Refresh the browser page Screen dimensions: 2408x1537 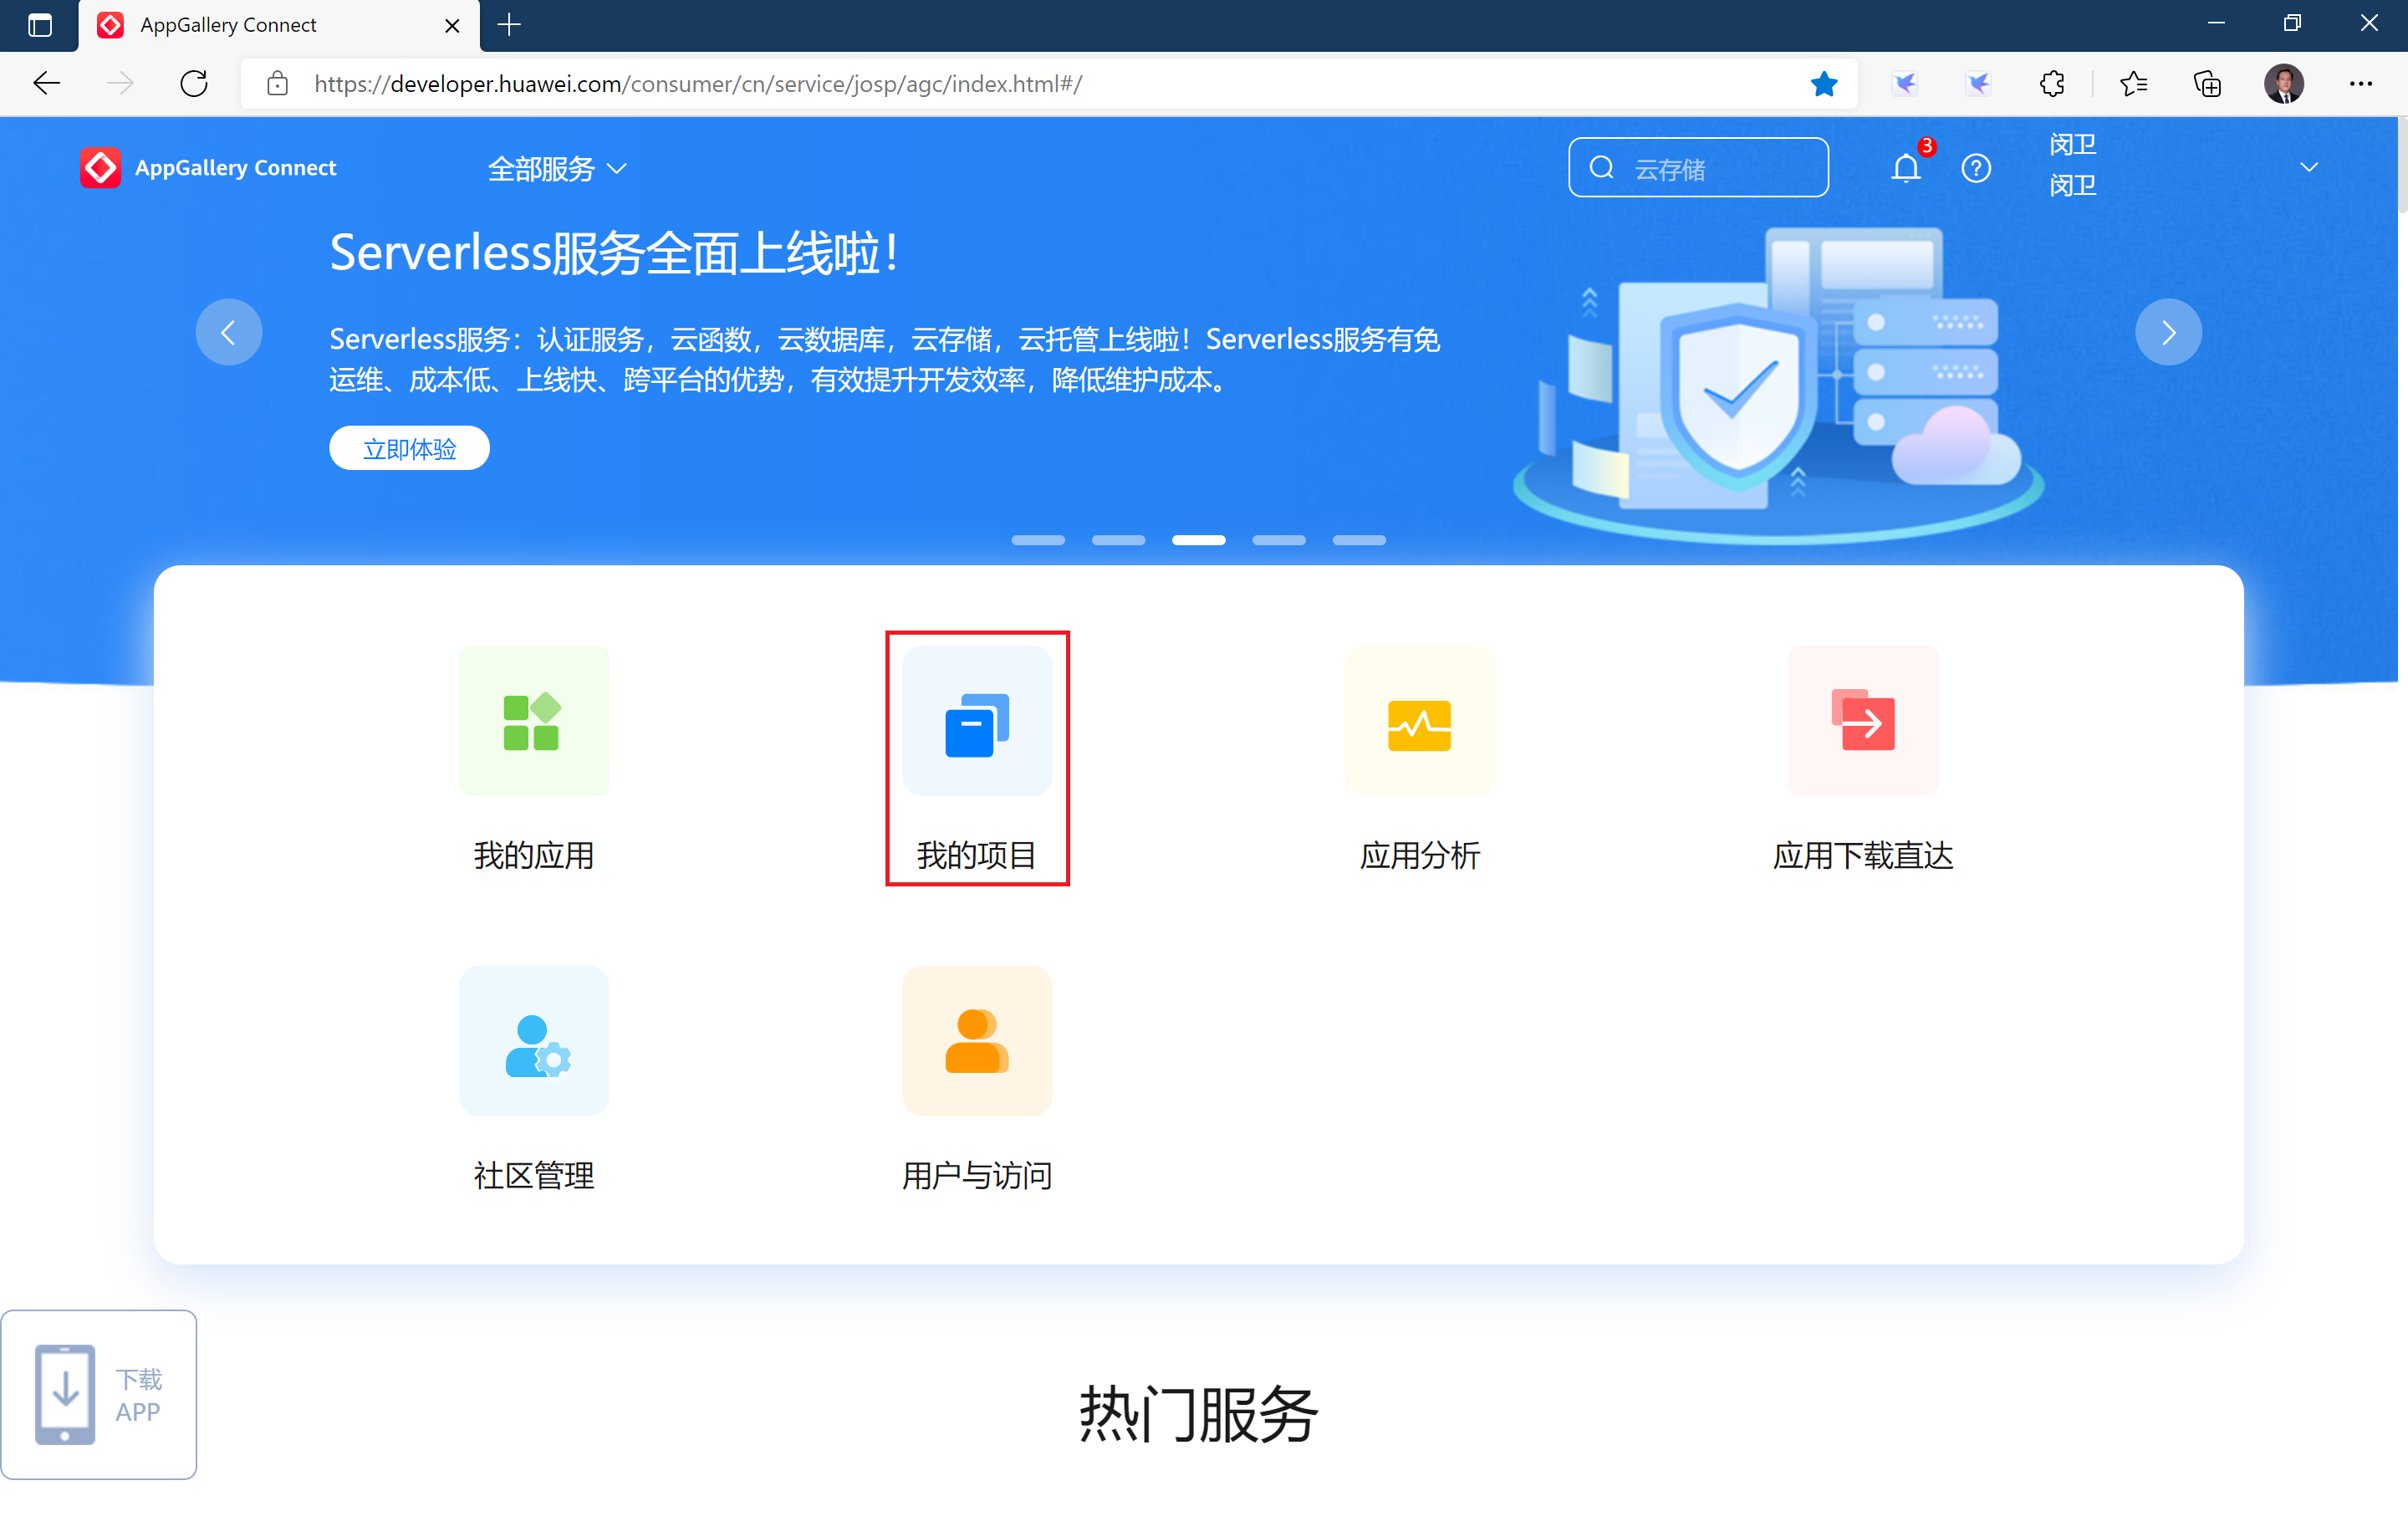(194, 84)
